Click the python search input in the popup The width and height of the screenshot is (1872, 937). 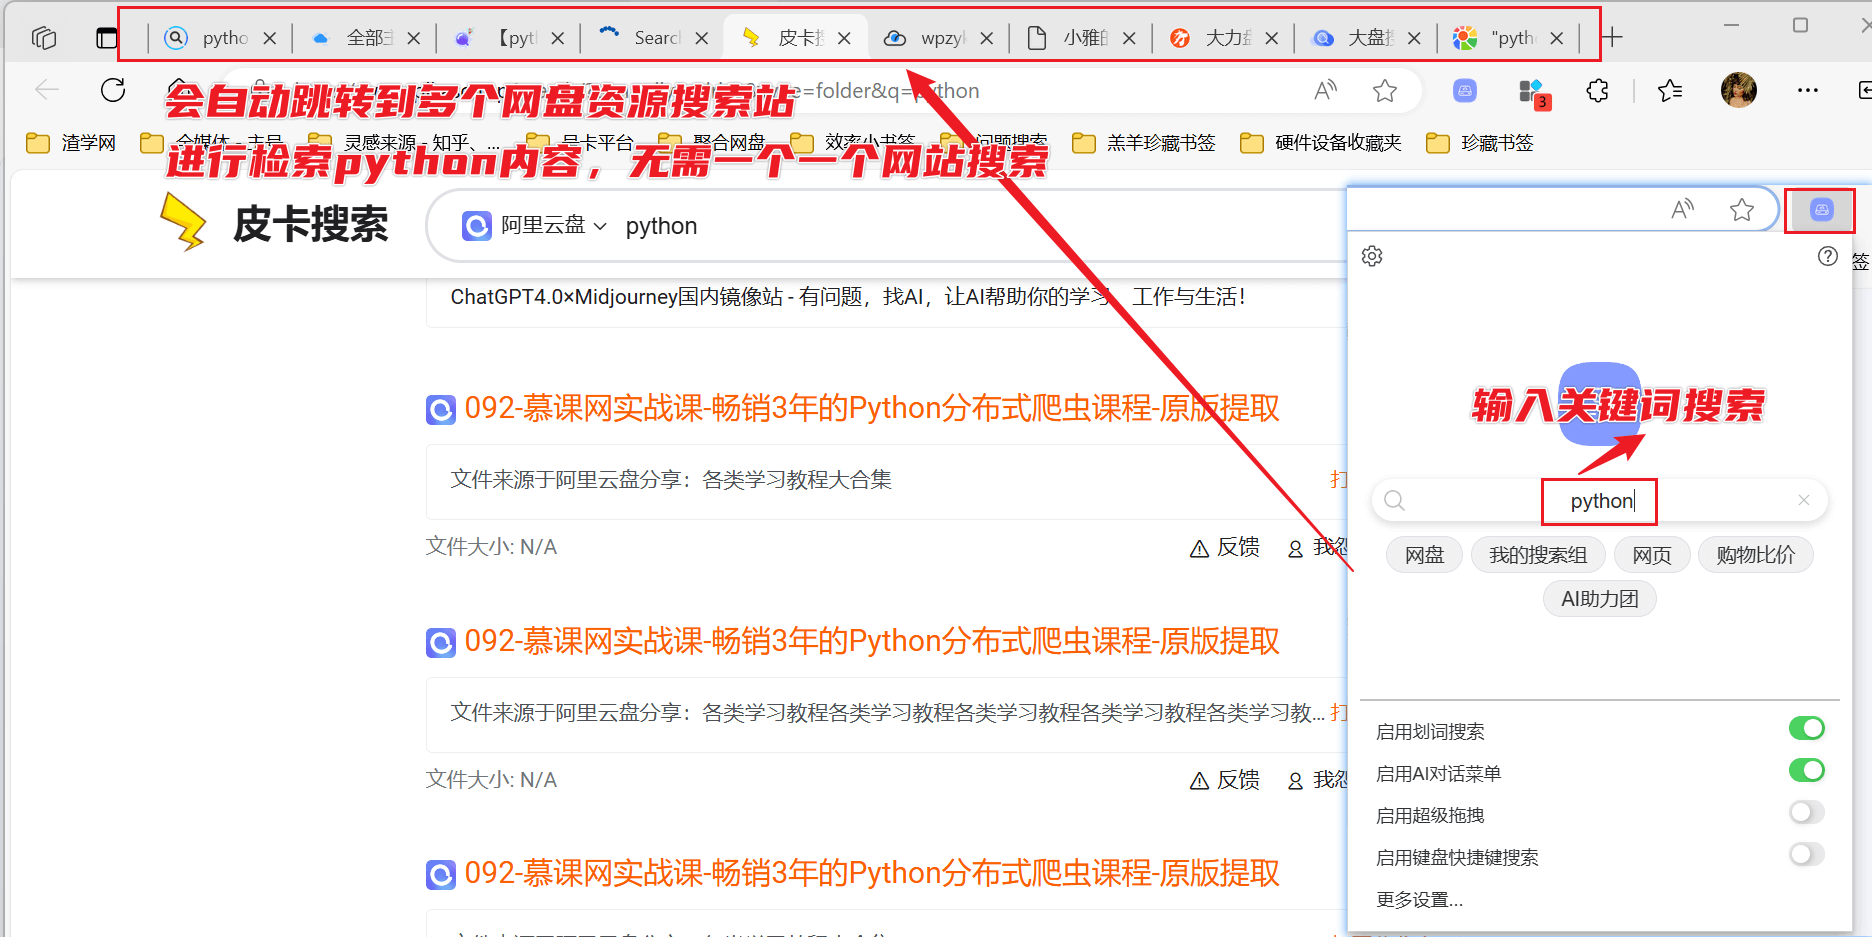1598,501
